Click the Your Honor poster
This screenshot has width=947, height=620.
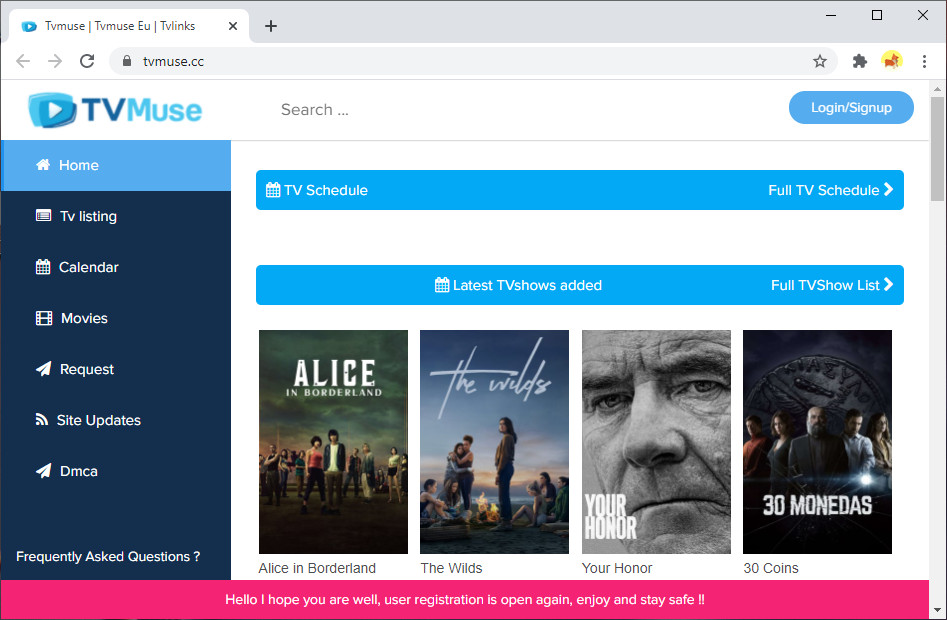tap(656, 441)
